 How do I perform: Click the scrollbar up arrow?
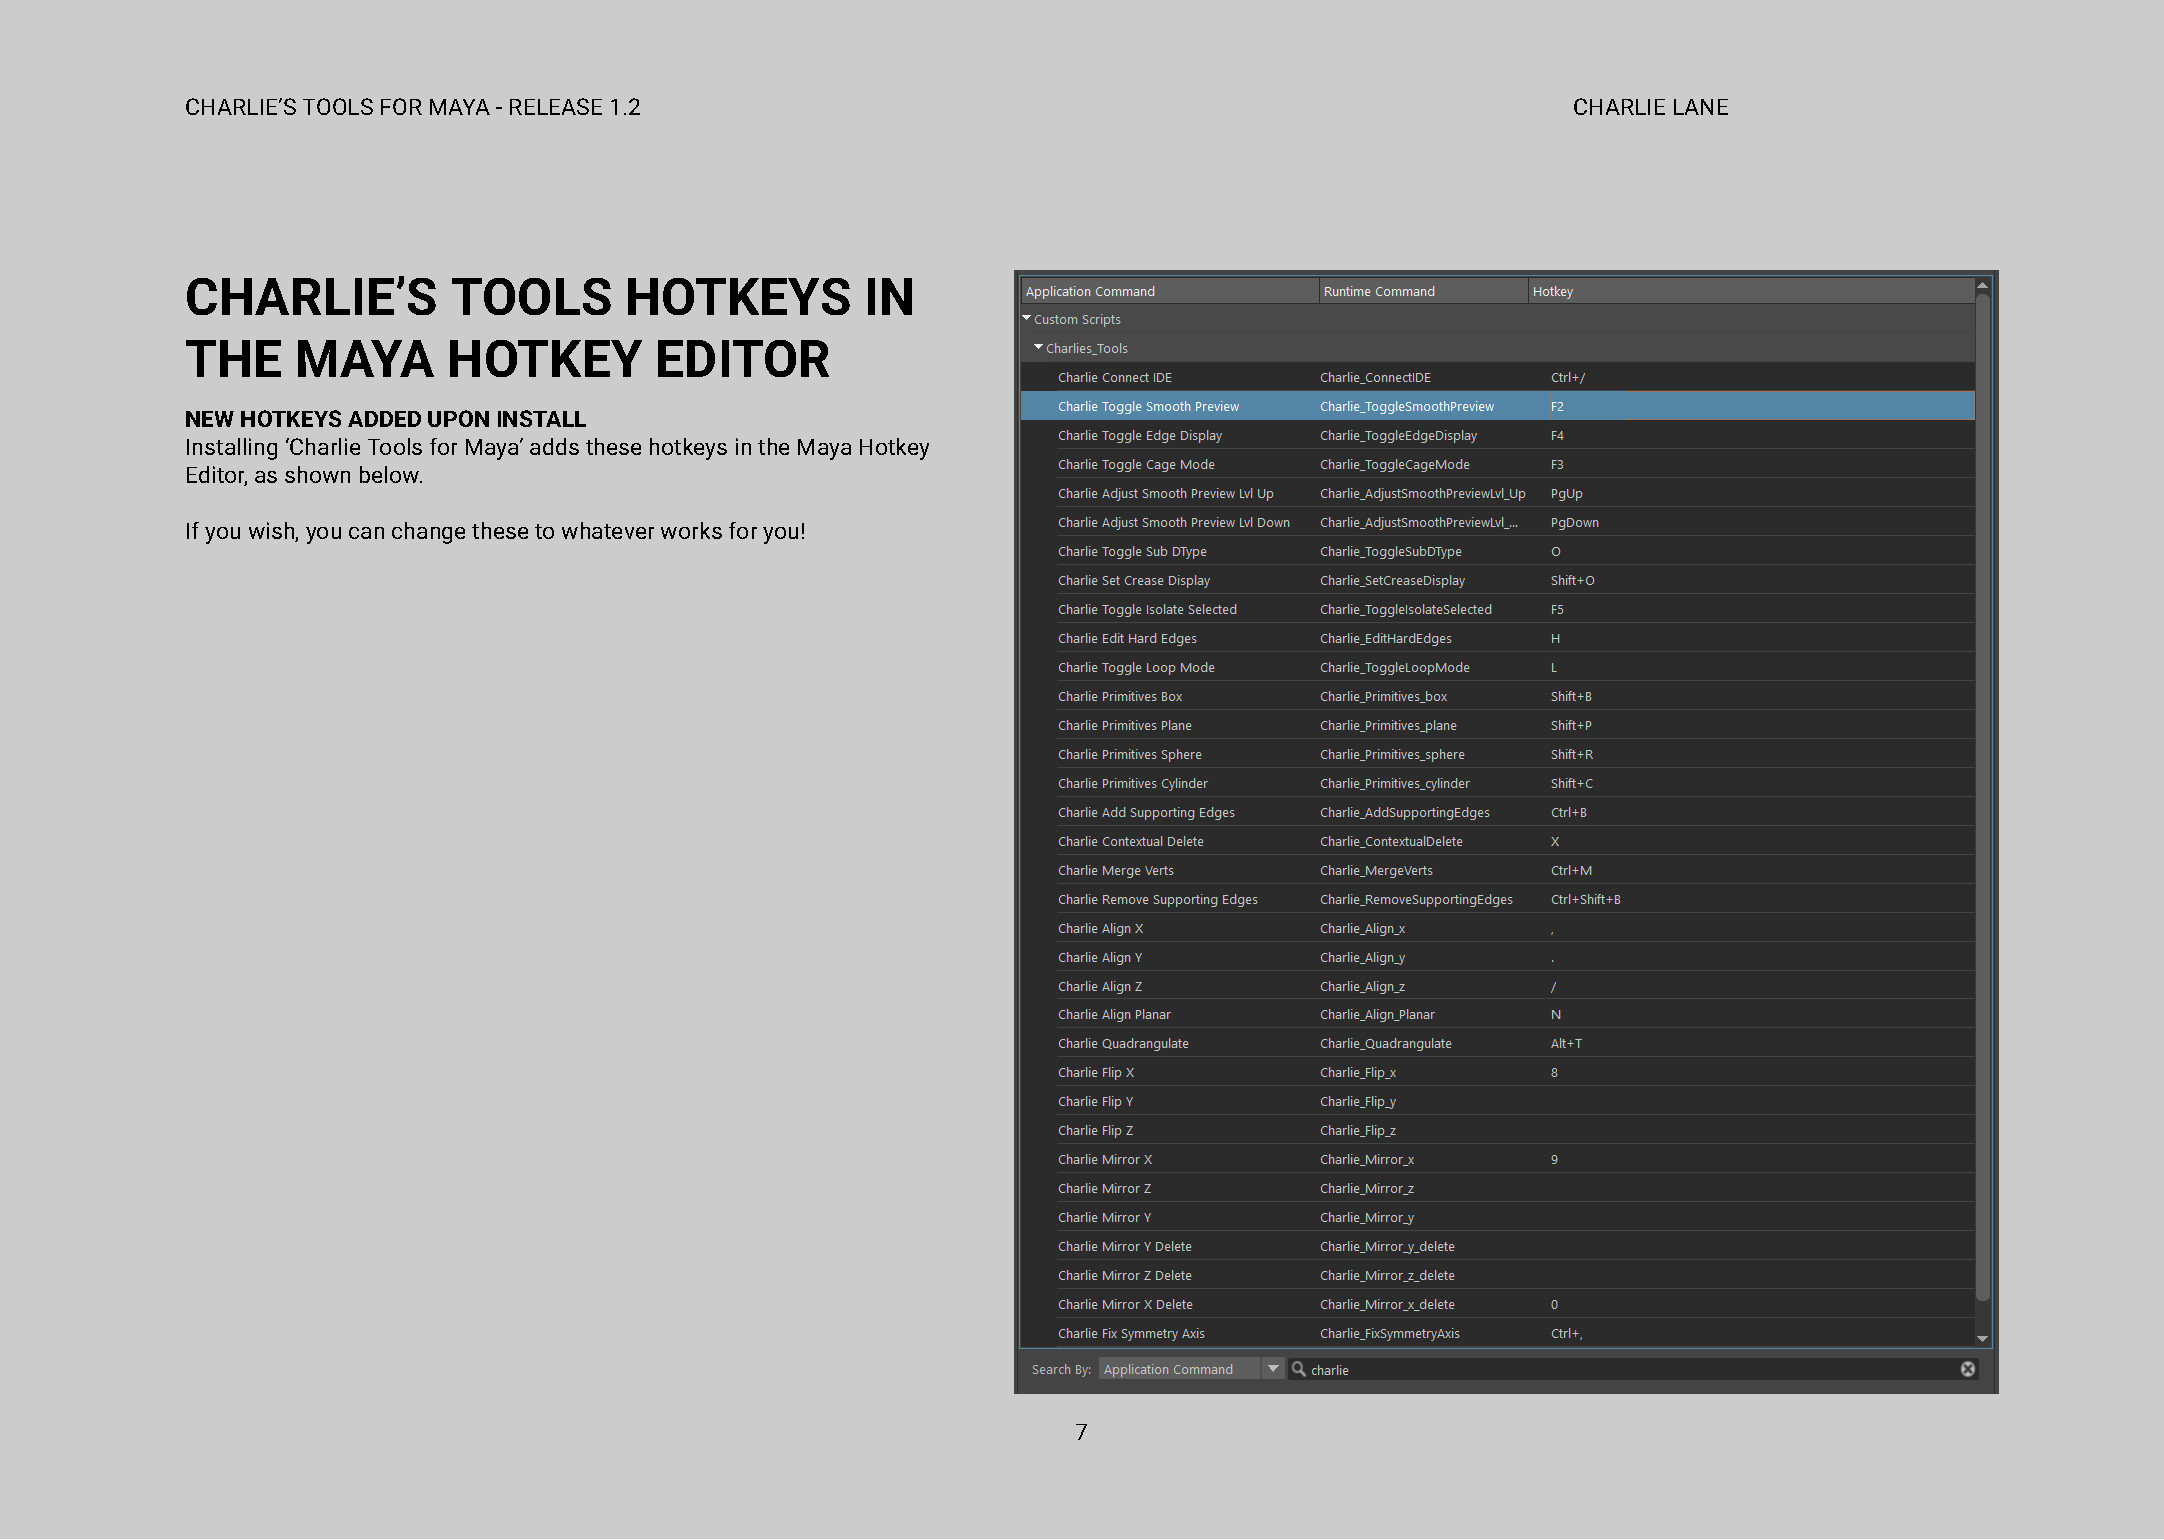coord(1982,286)
